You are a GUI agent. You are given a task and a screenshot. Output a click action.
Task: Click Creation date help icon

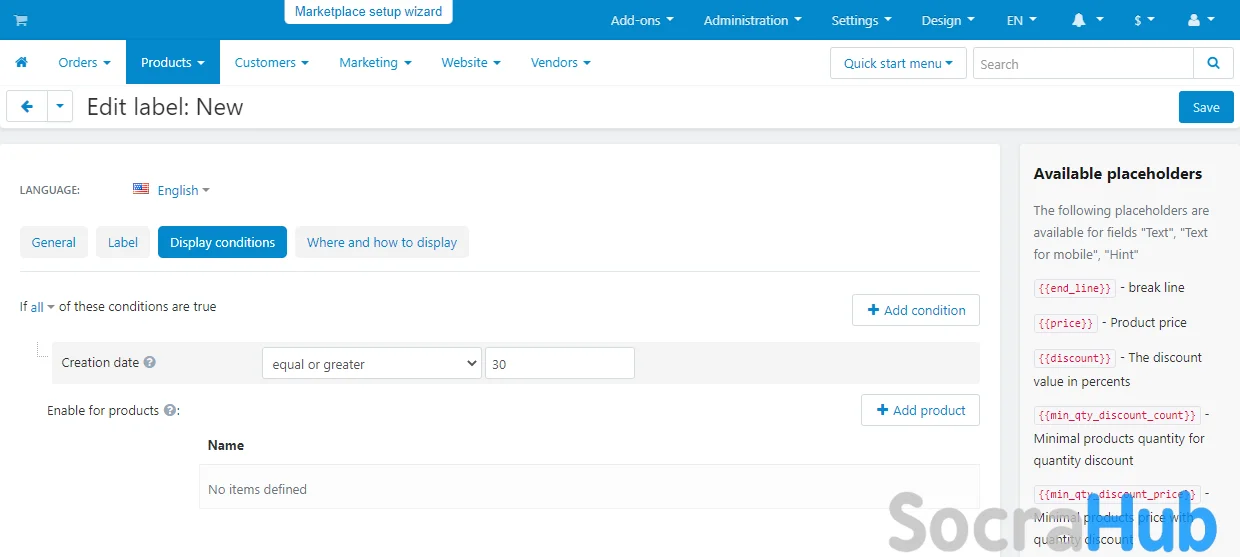tap(150, 363)
